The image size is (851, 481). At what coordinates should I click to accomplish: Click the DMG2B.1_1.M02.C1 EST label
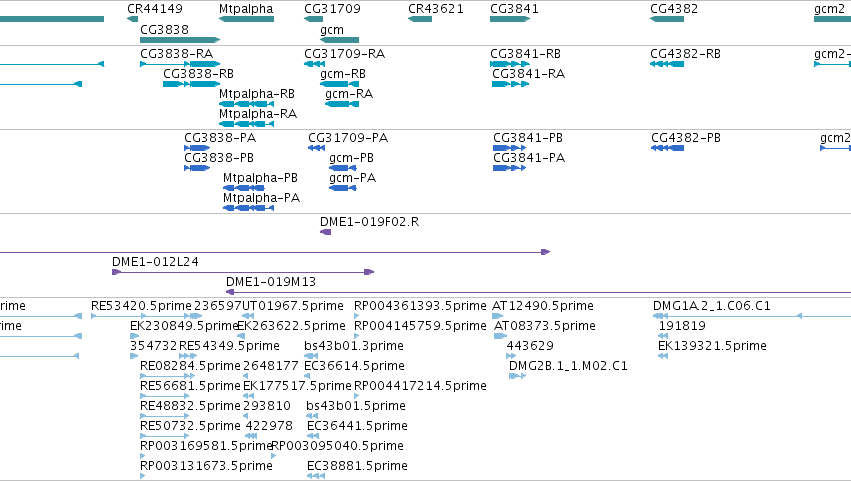(x=568, y=366)
